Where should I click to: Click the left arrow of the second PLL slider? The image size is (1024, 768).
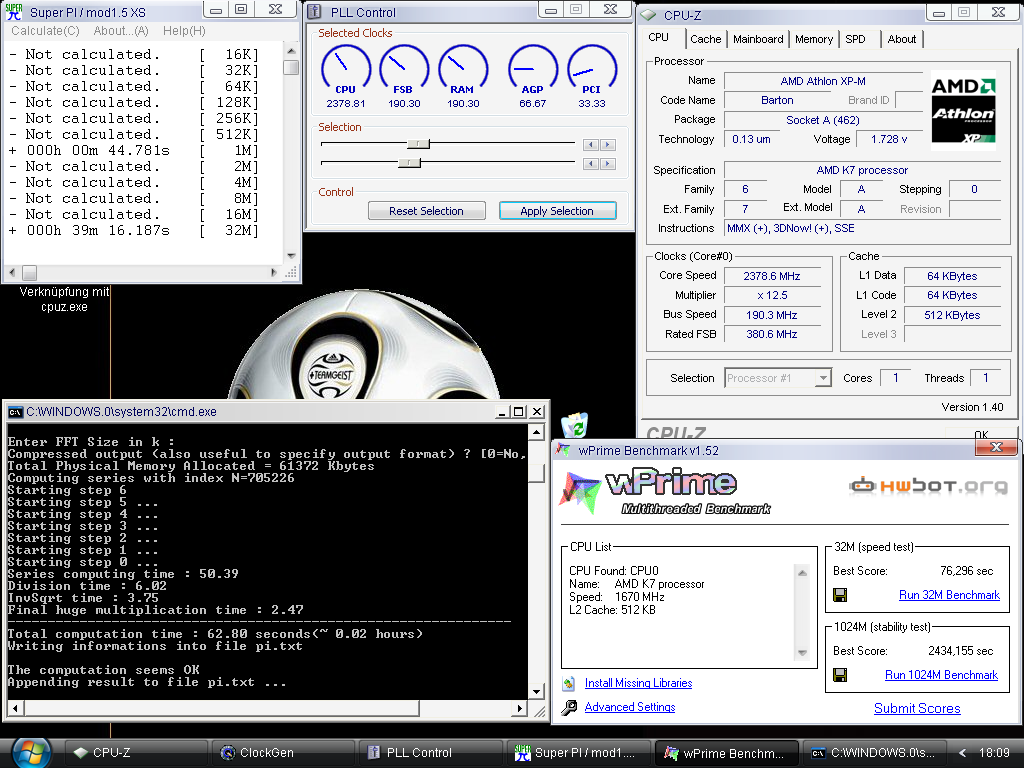[x=591, y=164]
